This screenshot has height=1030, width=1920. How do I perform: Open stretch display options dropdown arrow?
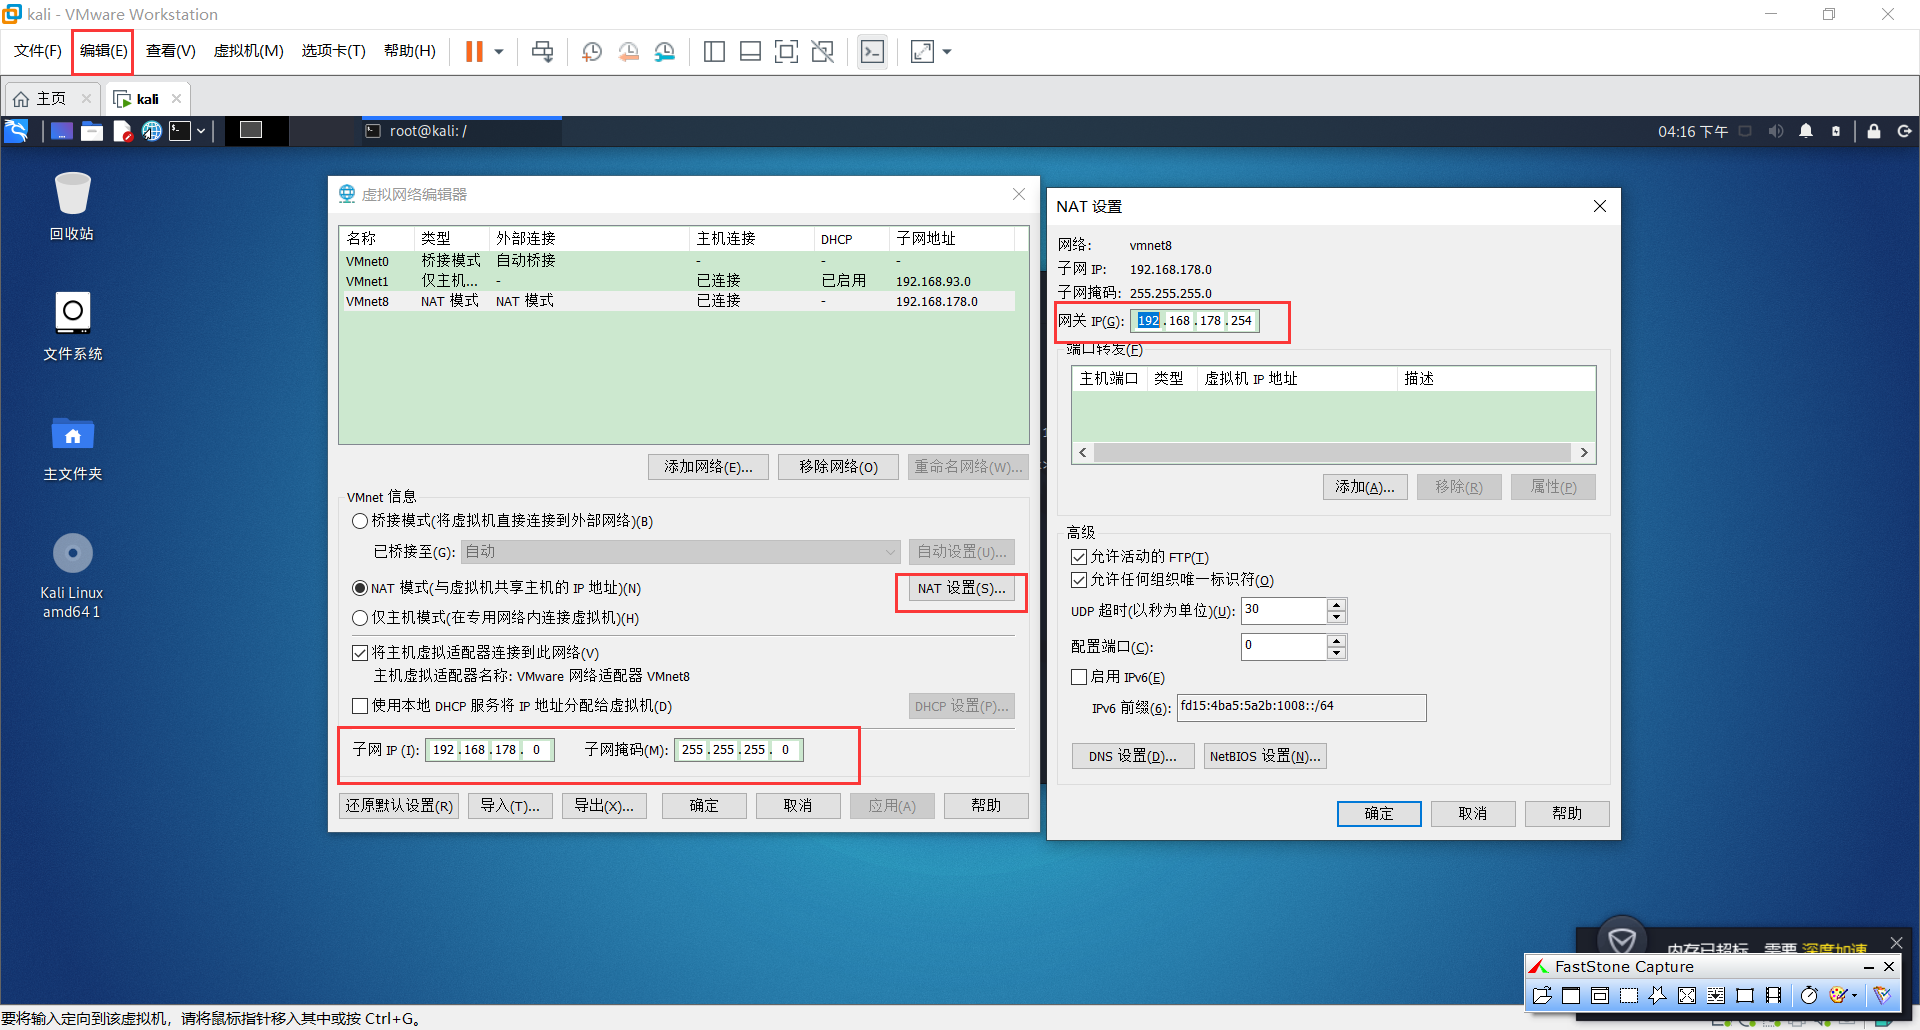946,51
